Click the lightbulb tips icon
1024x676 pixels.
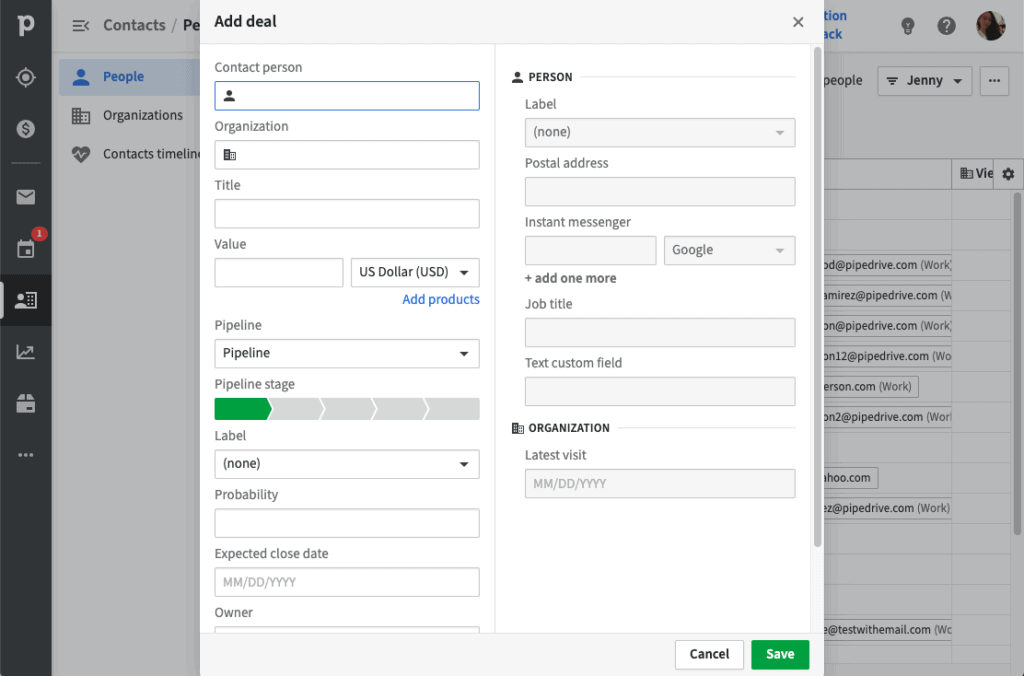(908, 26)
